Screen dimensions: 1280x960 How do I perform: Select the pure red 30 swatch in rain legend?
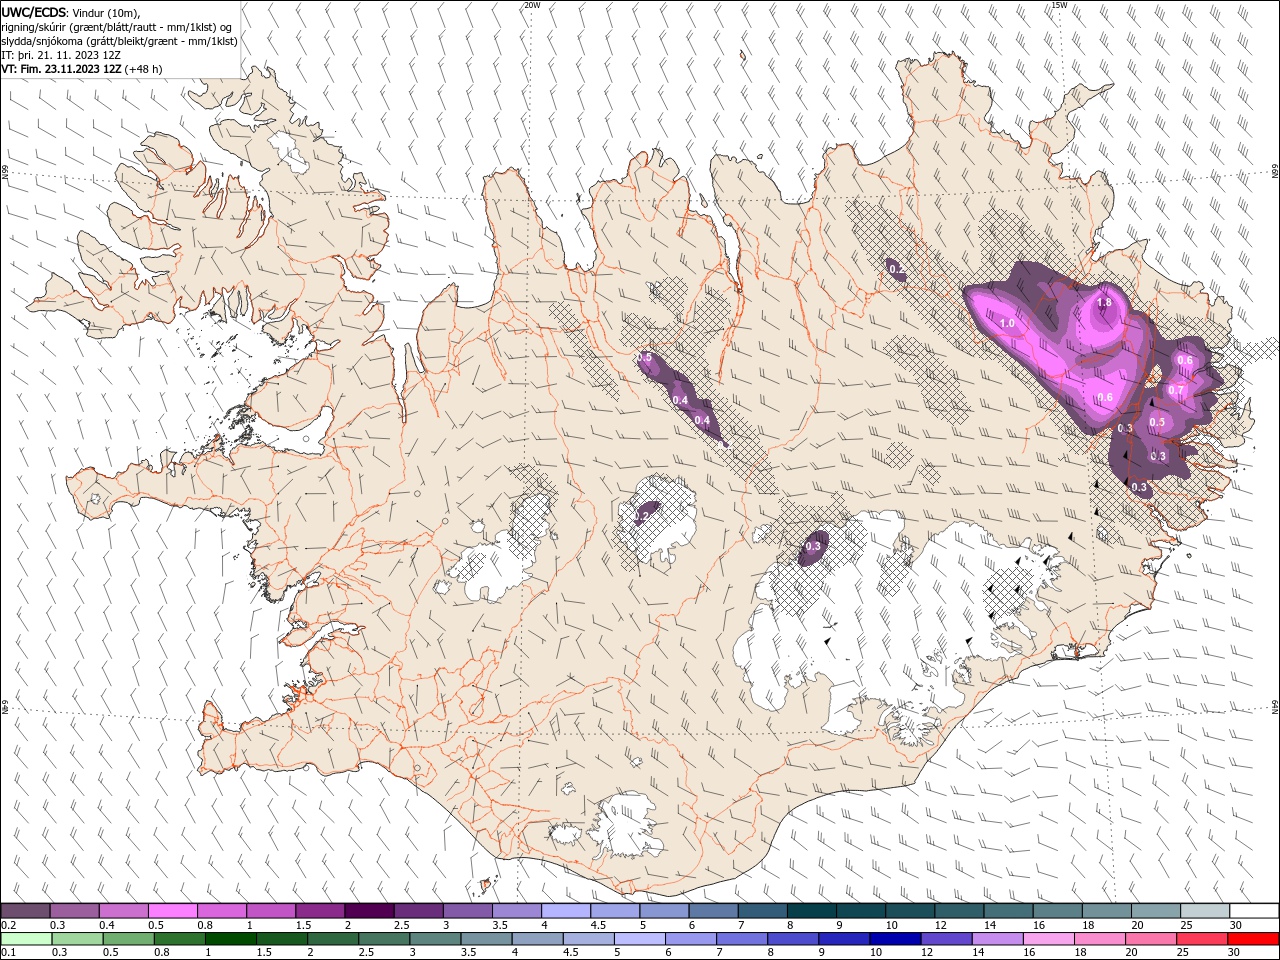pos(1253,939)
